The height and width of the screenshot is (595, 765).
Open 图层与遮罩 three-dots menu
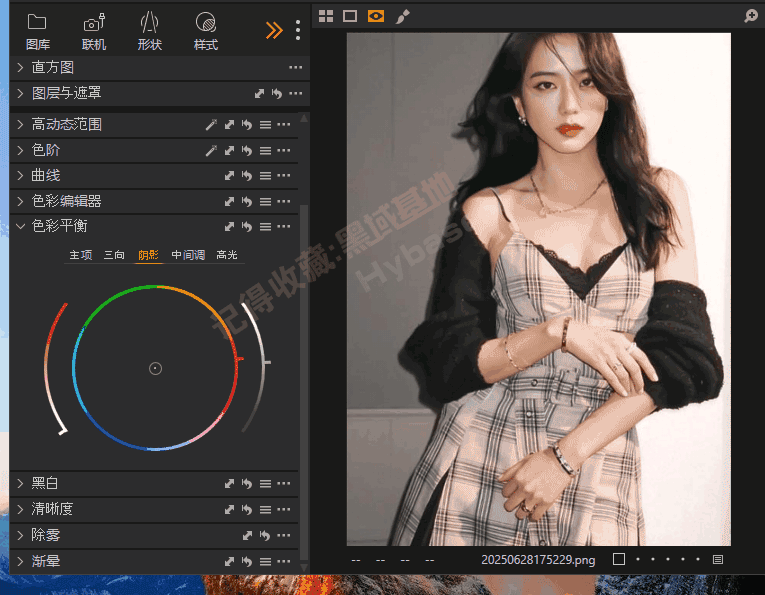point(295,93)
